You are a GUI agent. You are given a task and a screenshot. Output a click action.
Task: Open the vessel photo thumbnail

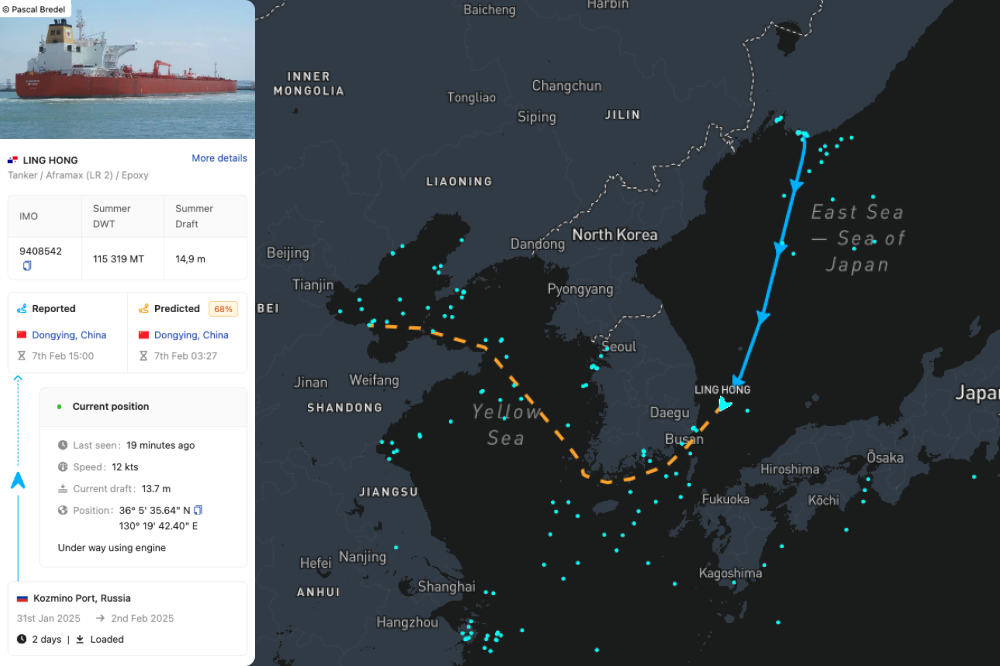pyautogui.click(x=127, y=70)
